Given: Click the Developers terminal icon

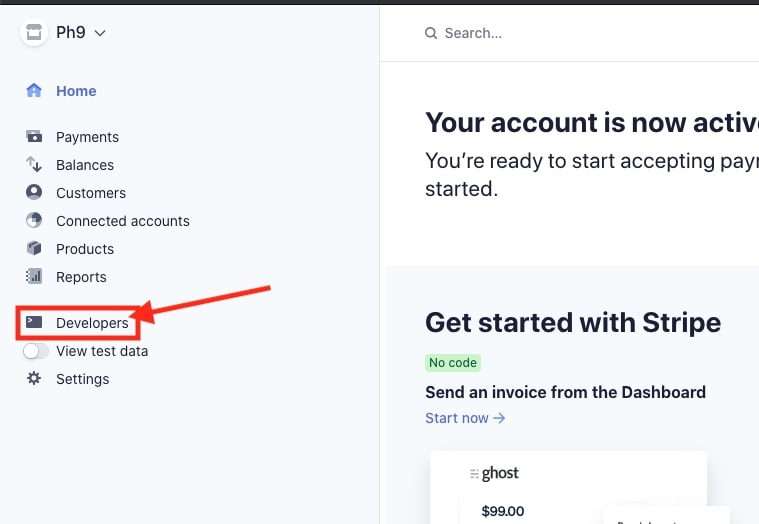Looking at the screenshot, I should [x=34, y=323].
